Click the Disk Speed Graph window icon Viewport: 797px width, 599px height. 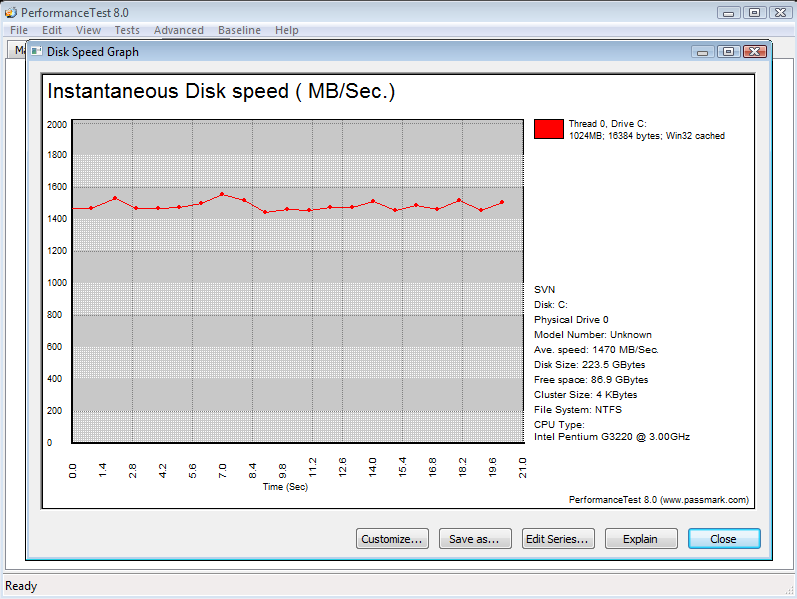[x=37, y=51]
